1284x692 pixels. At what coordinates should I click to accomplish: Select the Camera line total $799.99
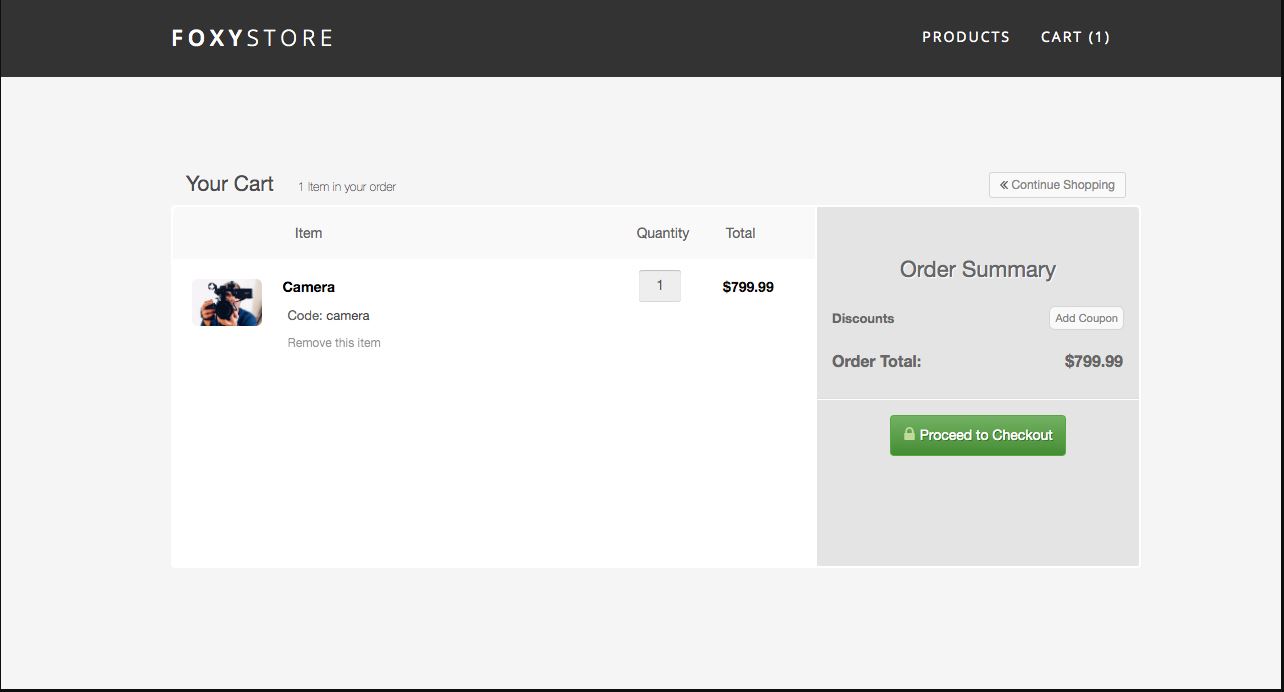point(748,287)
